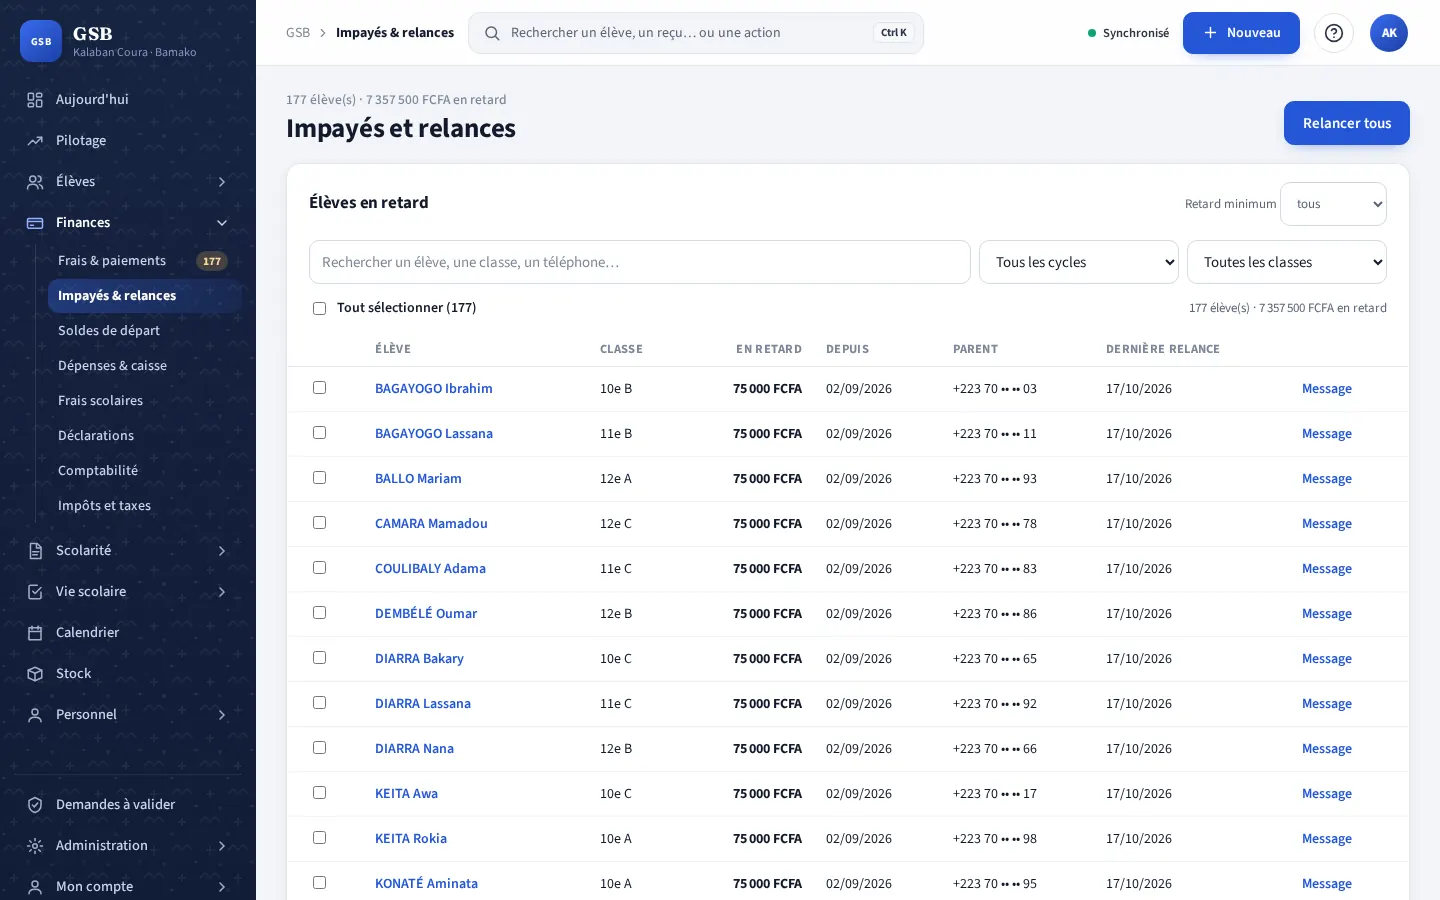Send Message to DEMBÉLÉ Oumar's parent
The image size is (1440, 900).
pyautogui.click(x=1327, y=614)
